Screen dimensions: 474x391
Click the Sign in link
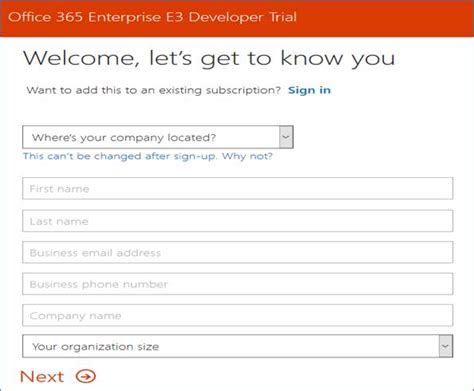click(309, 90)
